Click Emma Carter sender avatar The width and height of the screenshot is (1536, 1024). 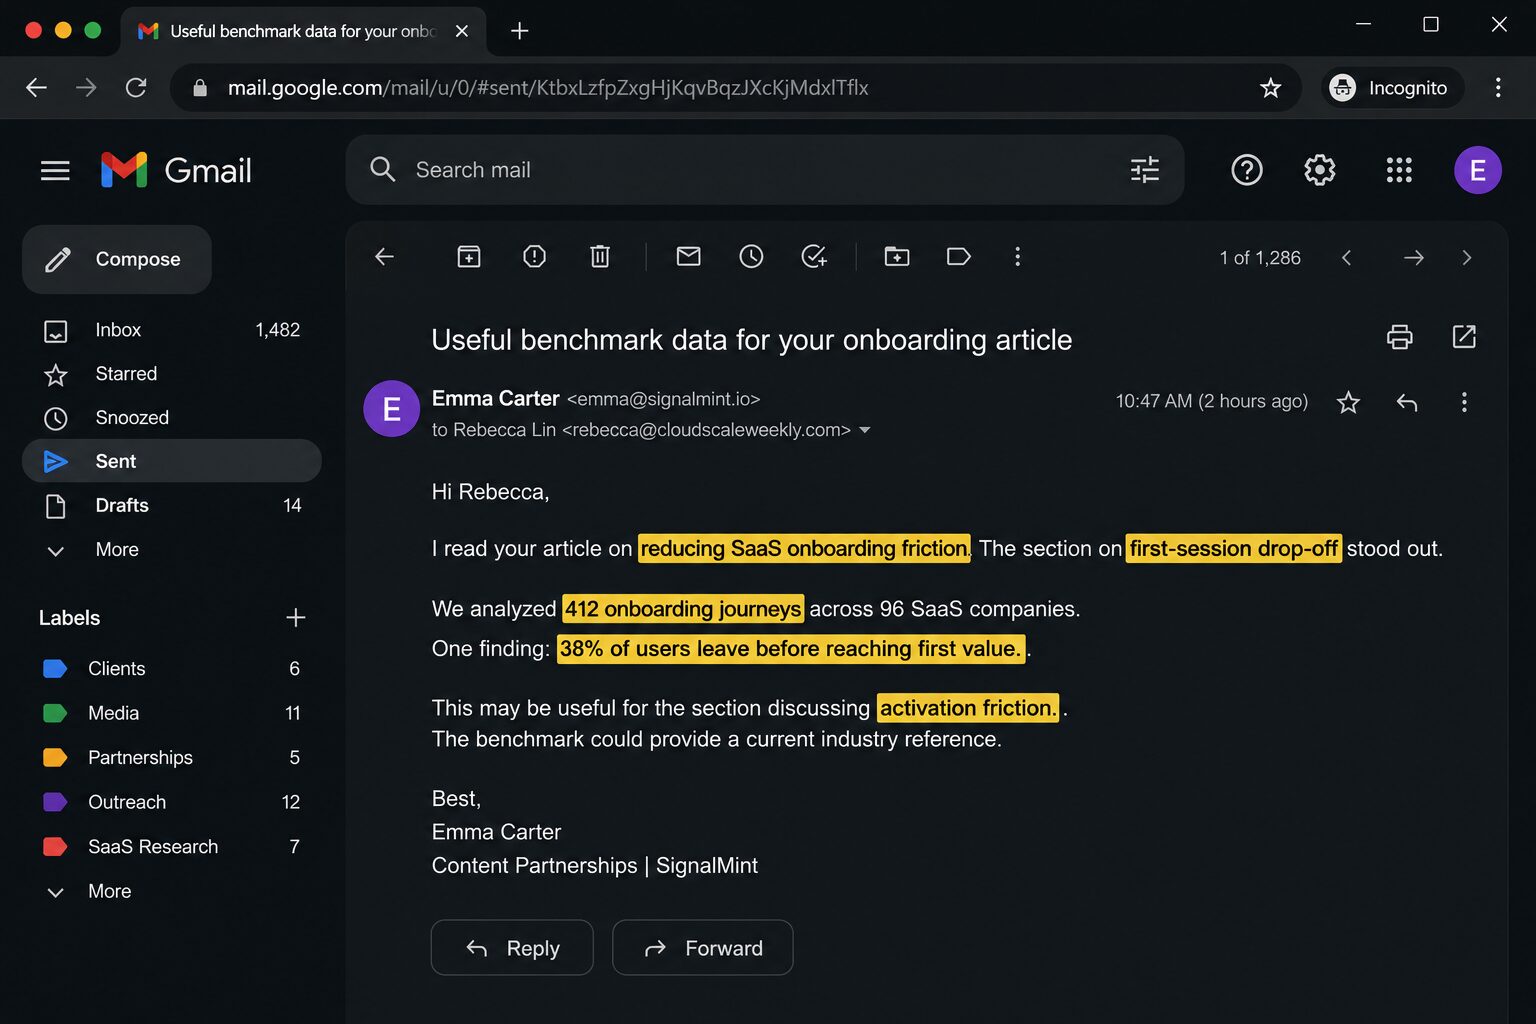391,409
